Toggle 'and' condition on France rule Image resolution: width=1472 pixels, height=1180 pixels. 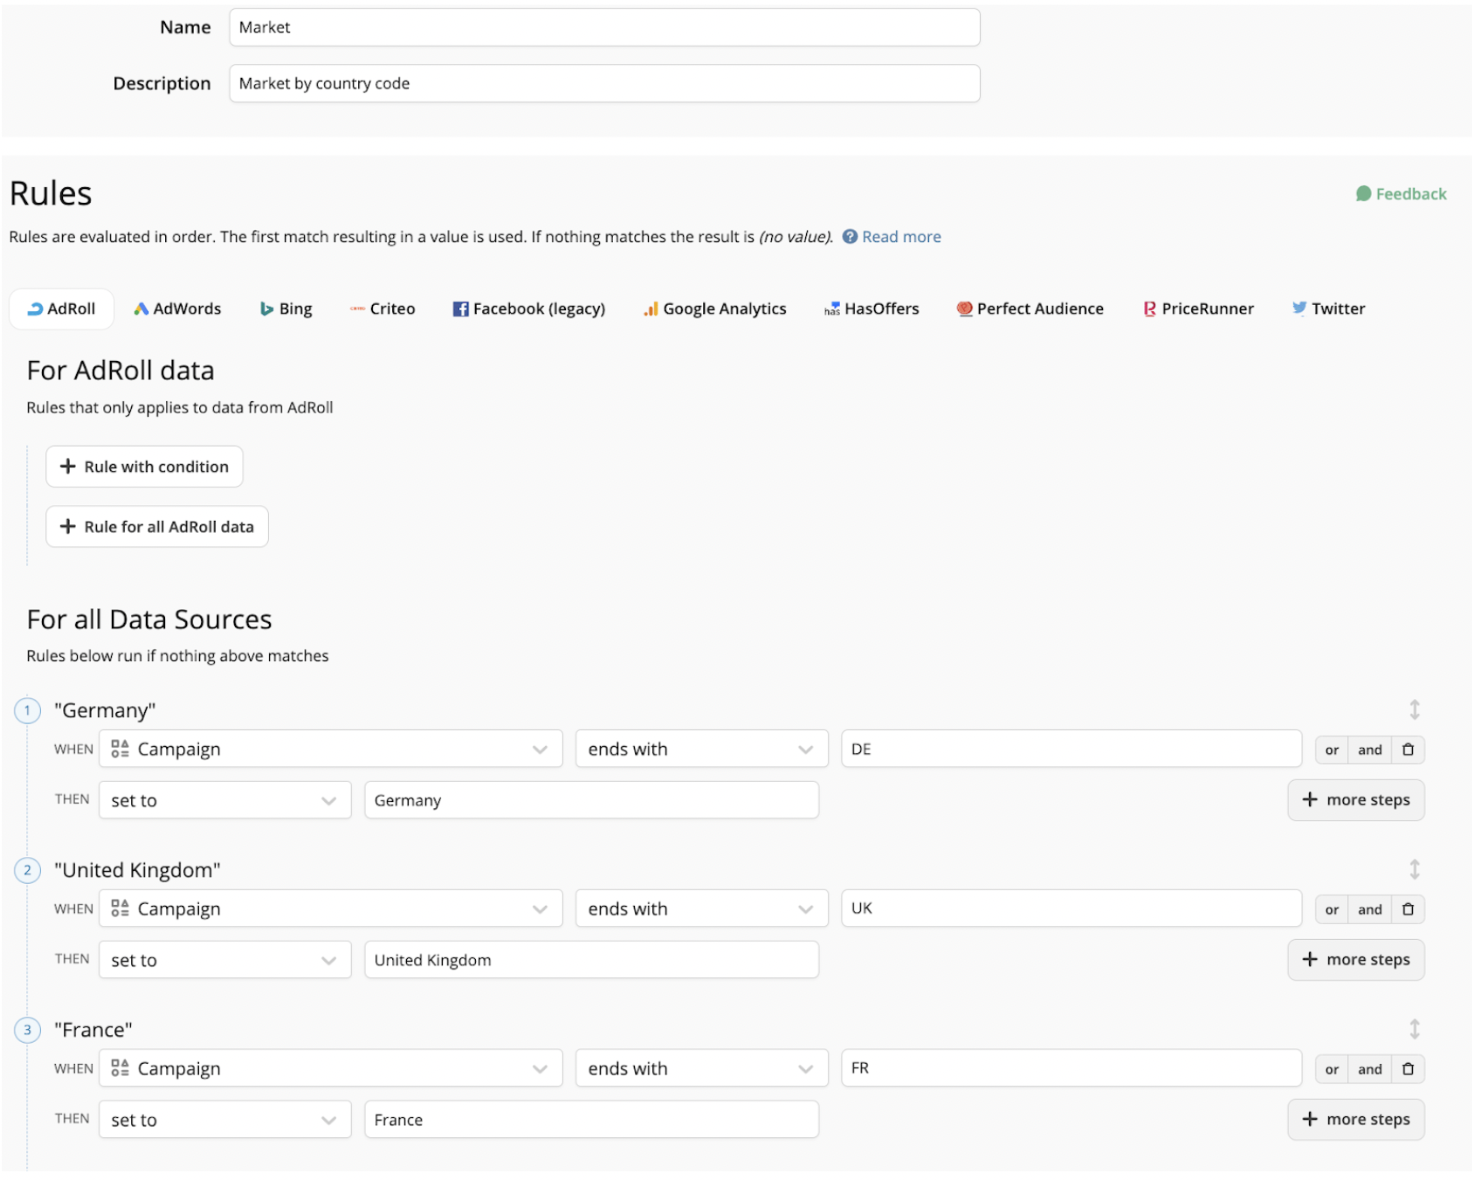pyautogui.click(x=1369, y=1068)
